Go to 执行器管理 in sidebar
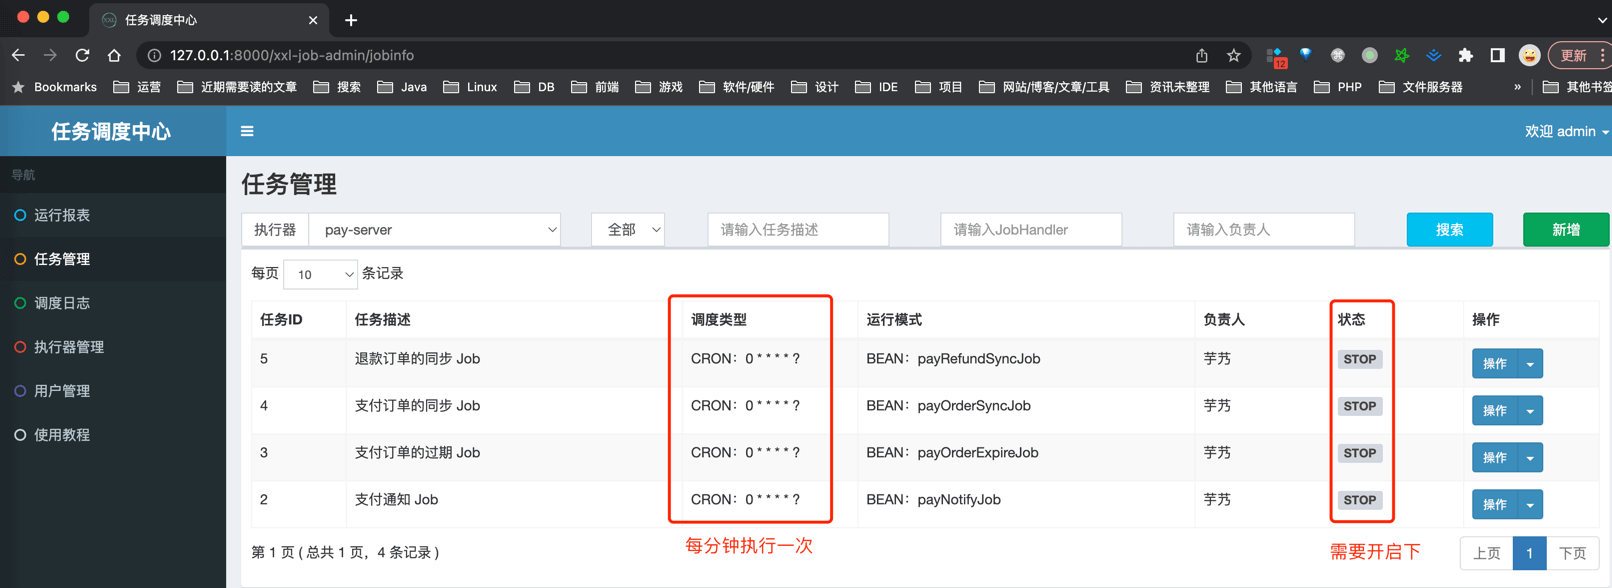 [69, 347]
